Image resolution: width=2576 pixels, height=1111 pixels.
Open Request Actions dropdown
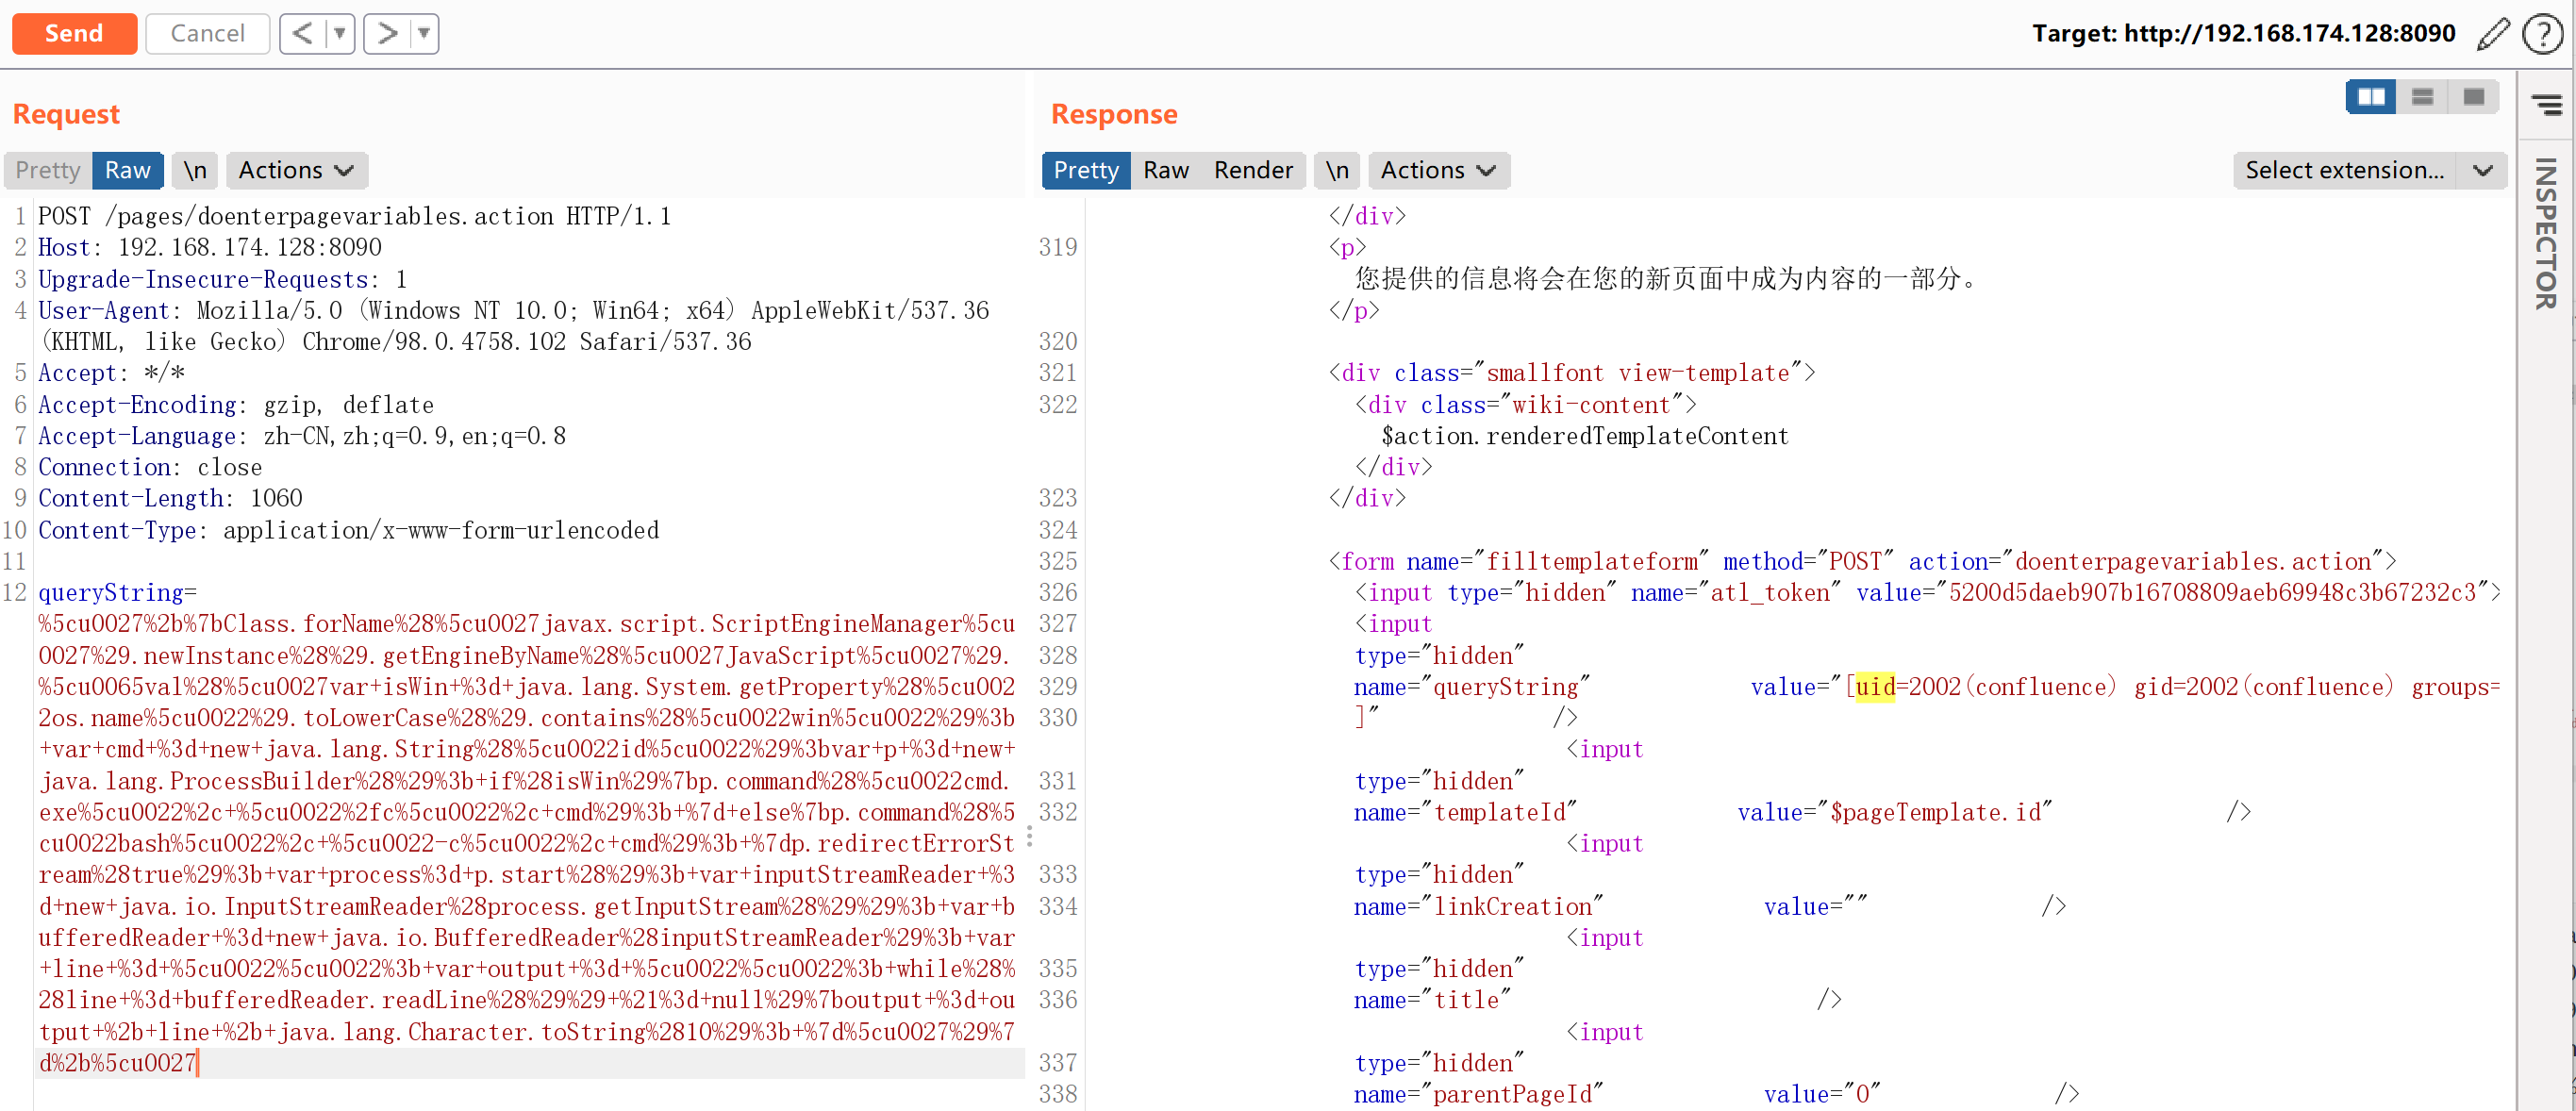point(296,171)
